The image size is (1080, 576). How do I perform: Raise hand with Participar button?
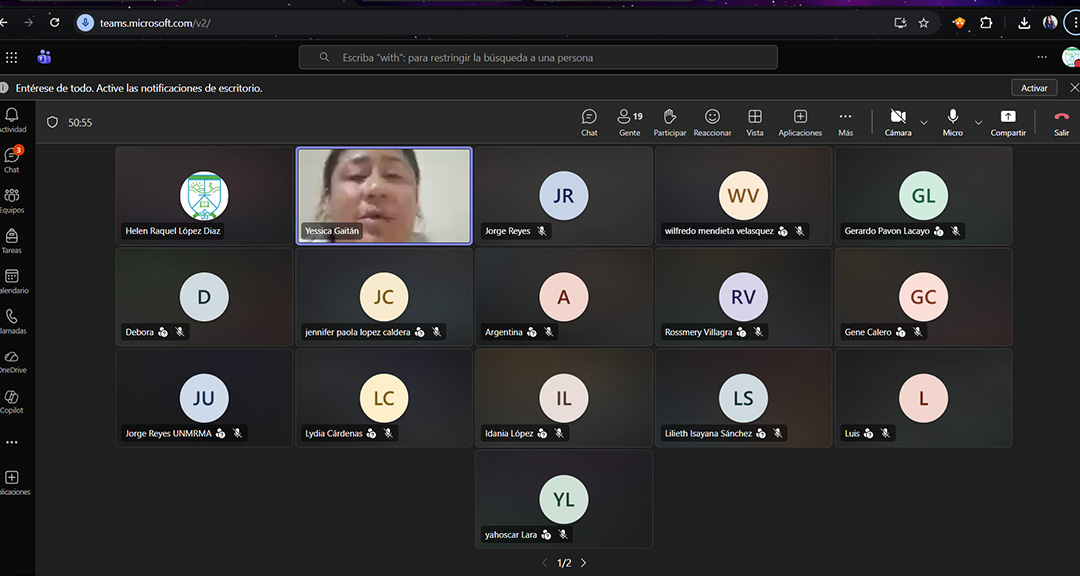click(670, 122)
